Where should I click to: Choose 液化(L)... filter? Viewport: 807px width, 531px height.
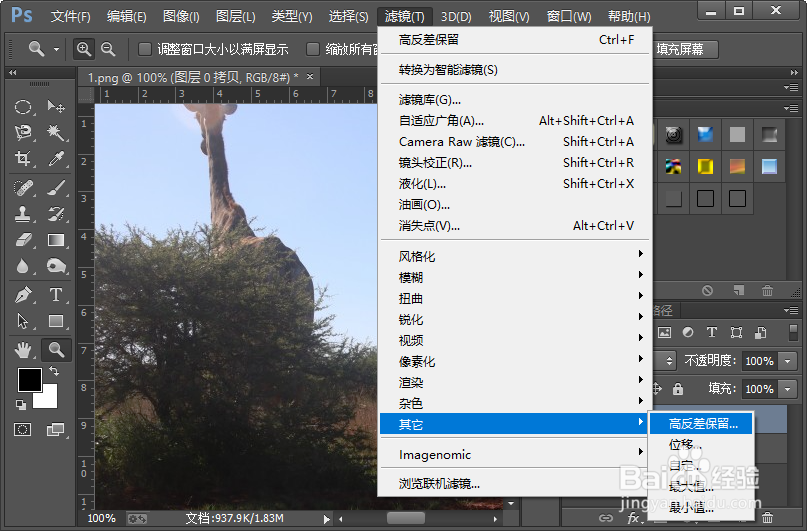tap(514, 183)
